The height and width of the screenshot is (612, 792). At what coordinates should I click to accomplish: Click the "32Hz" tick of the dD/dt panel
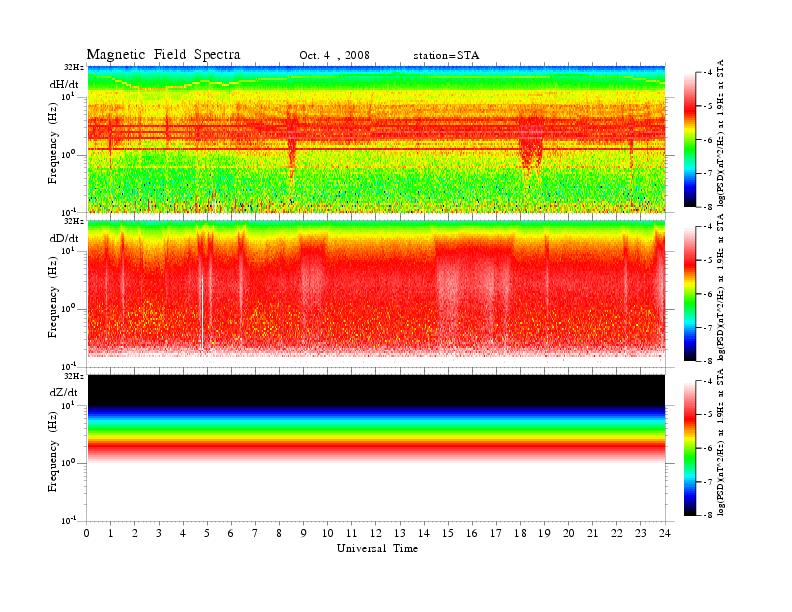pos(74,221)
